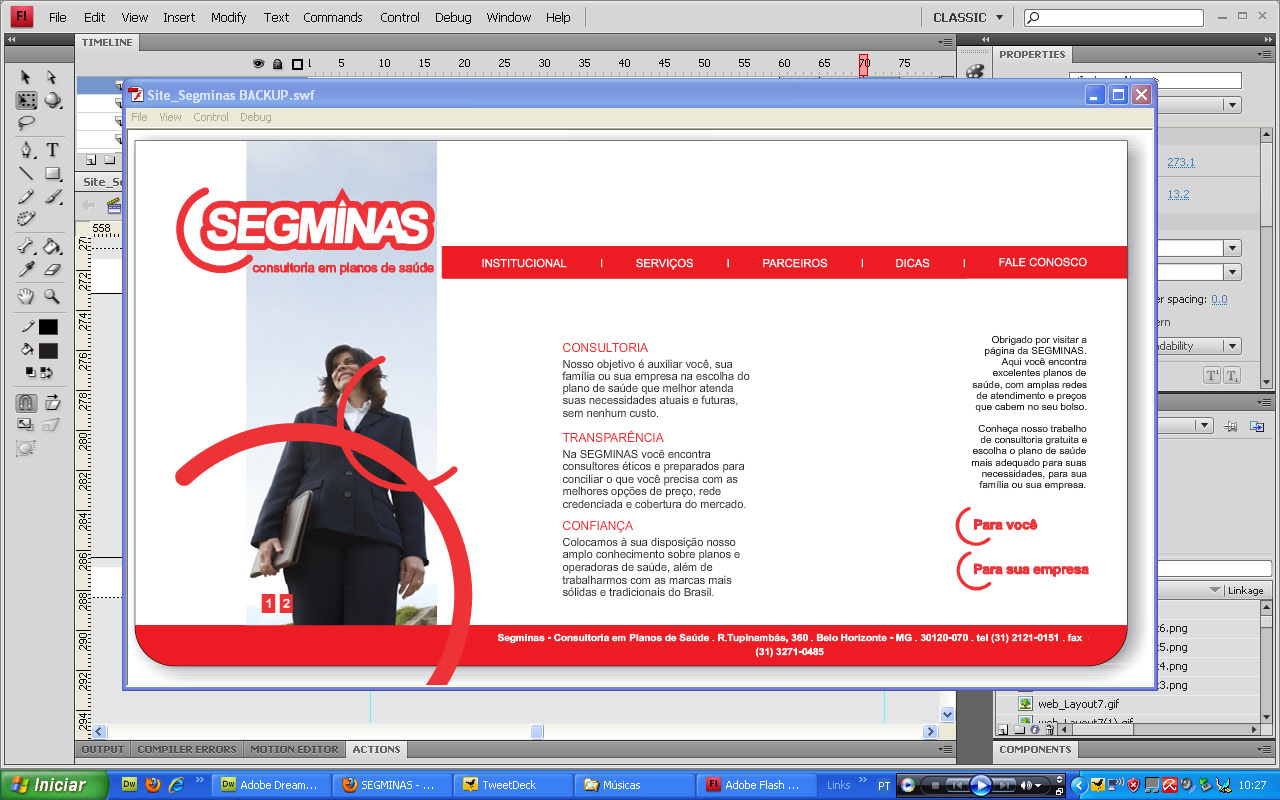1280x800 pixels.
Task: Select the Zoom magnifier tool
Action: 52,296
